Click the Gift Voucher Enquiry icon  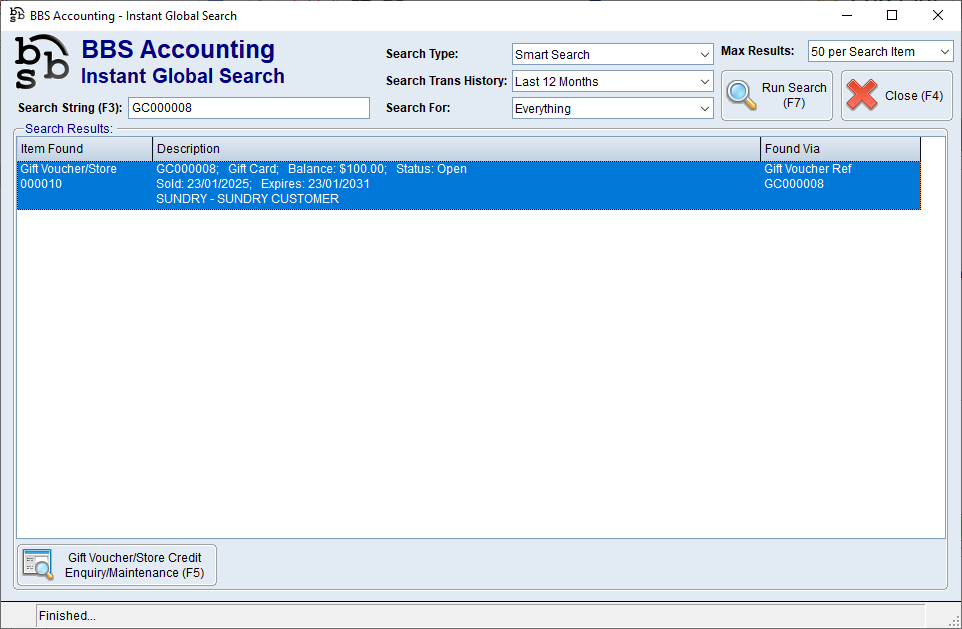click(x=38, y=565)
